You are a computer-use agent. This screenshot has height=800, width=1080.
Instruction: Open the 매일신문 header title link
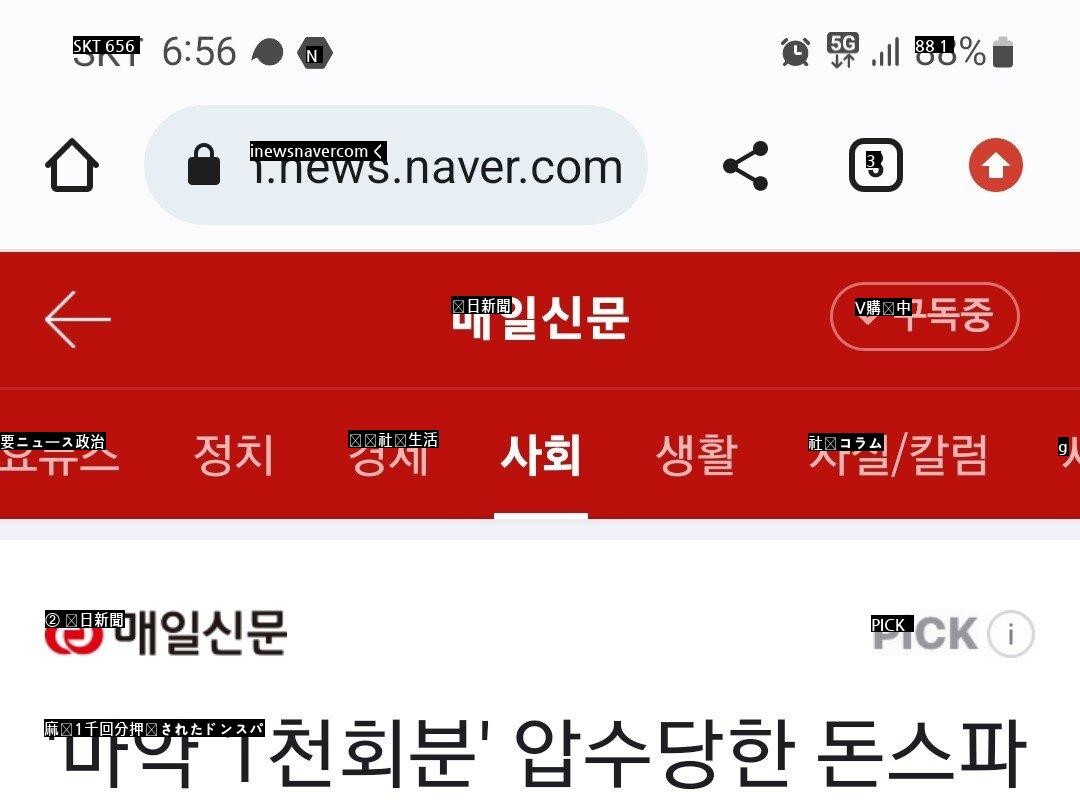(540, 318)
